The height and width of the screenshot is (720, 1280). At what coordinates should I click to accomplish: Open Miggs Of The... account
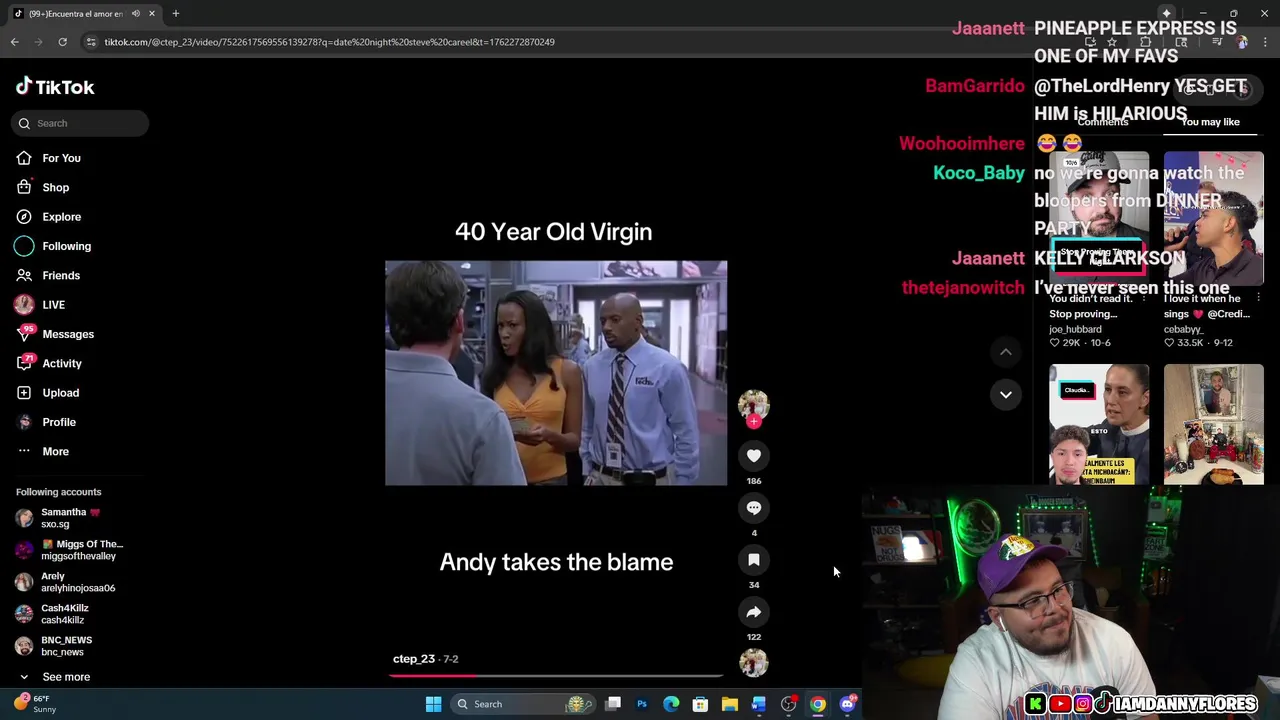coord(69,550)
